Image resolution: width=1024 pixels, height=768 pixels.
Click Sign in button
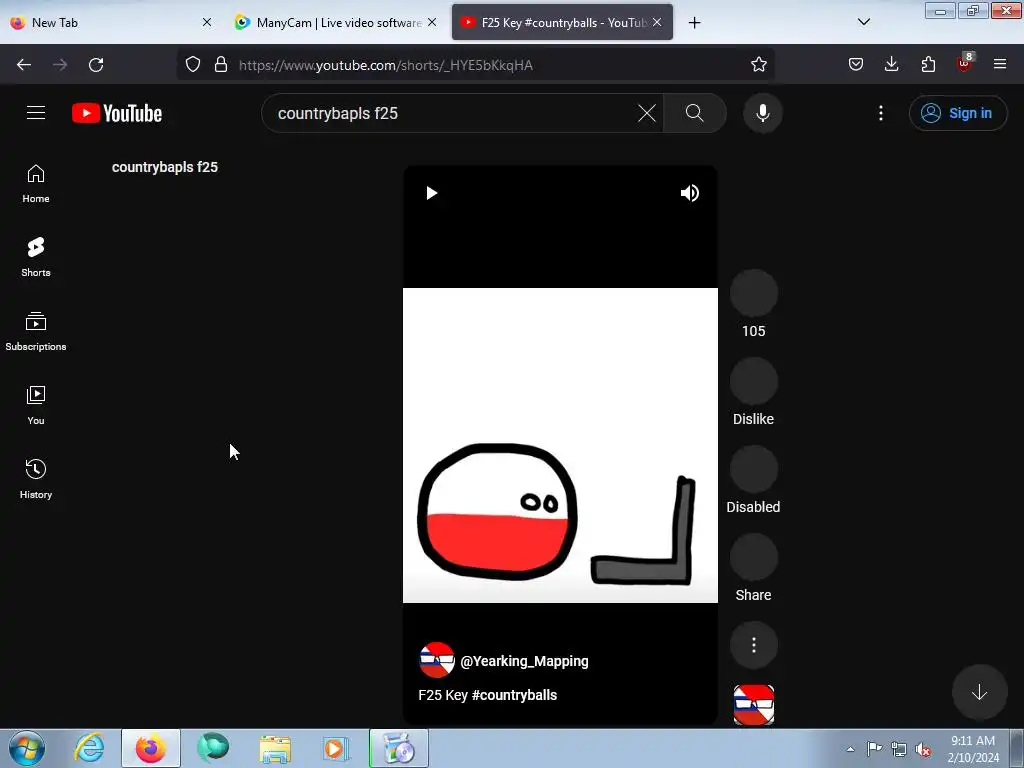click(x=958, y=113)
